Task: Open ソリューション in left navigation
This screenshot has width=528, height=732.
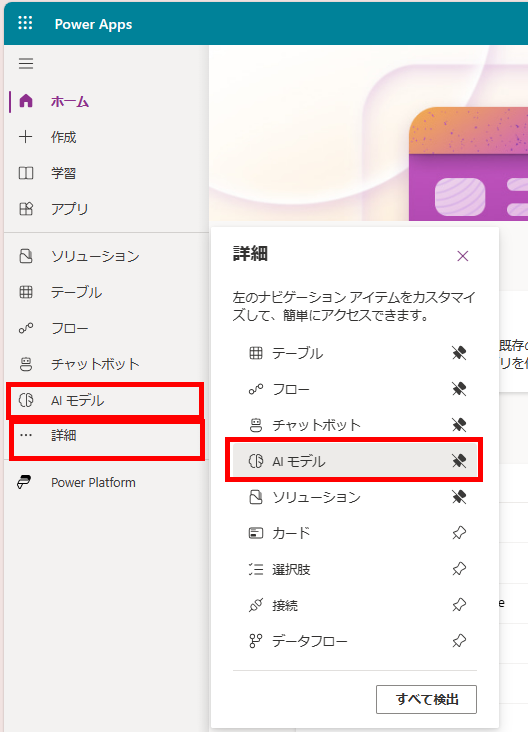Action: coord(106,256)
